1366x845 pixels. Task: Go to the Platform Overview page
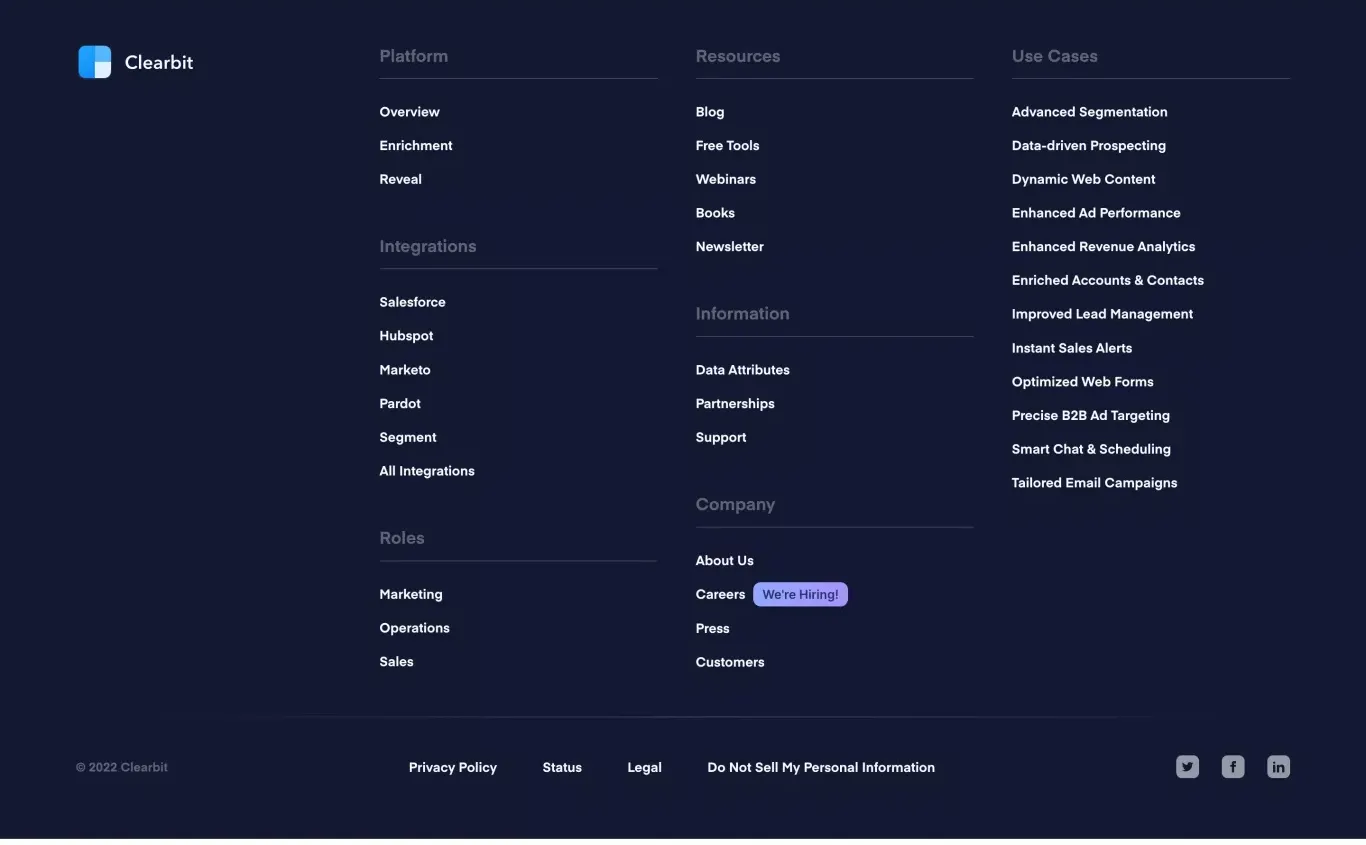(x=409, y=112)
